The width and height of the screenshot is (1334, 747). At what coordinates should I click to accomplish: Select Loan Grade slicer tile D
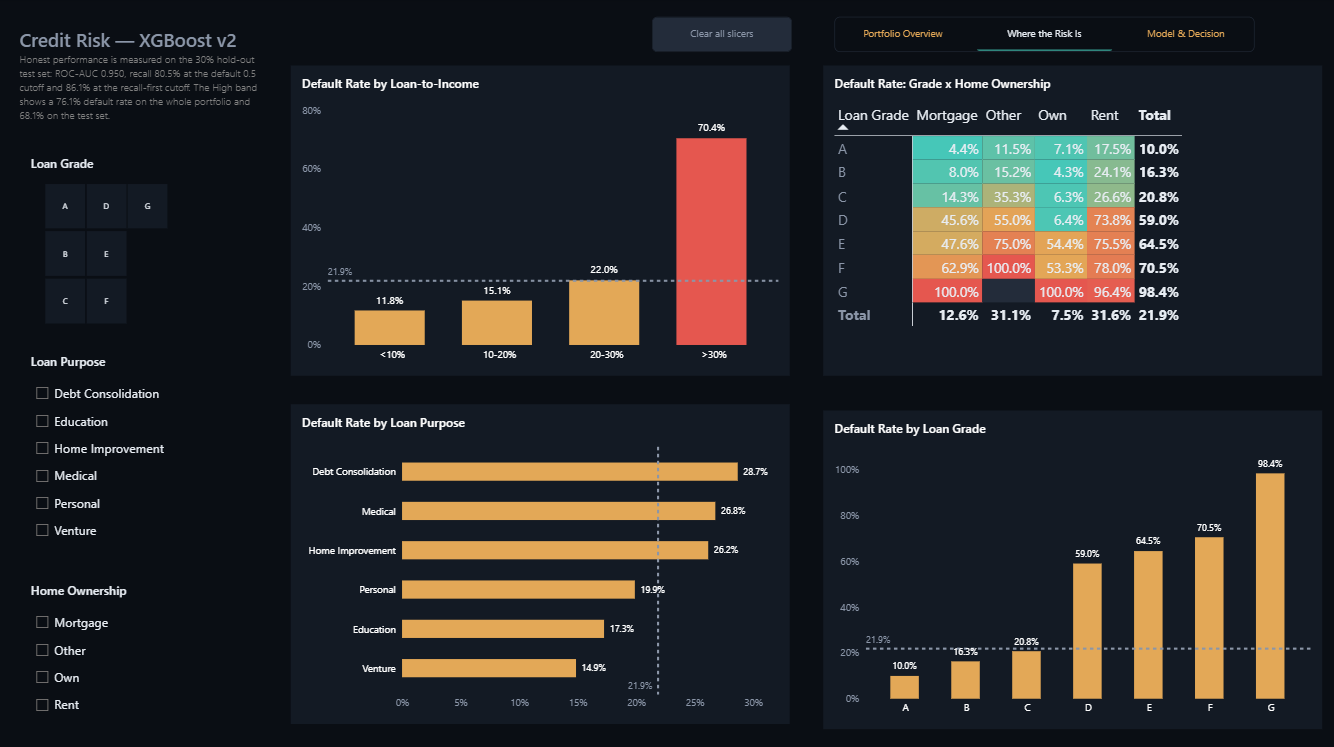[x=106, y=206]
